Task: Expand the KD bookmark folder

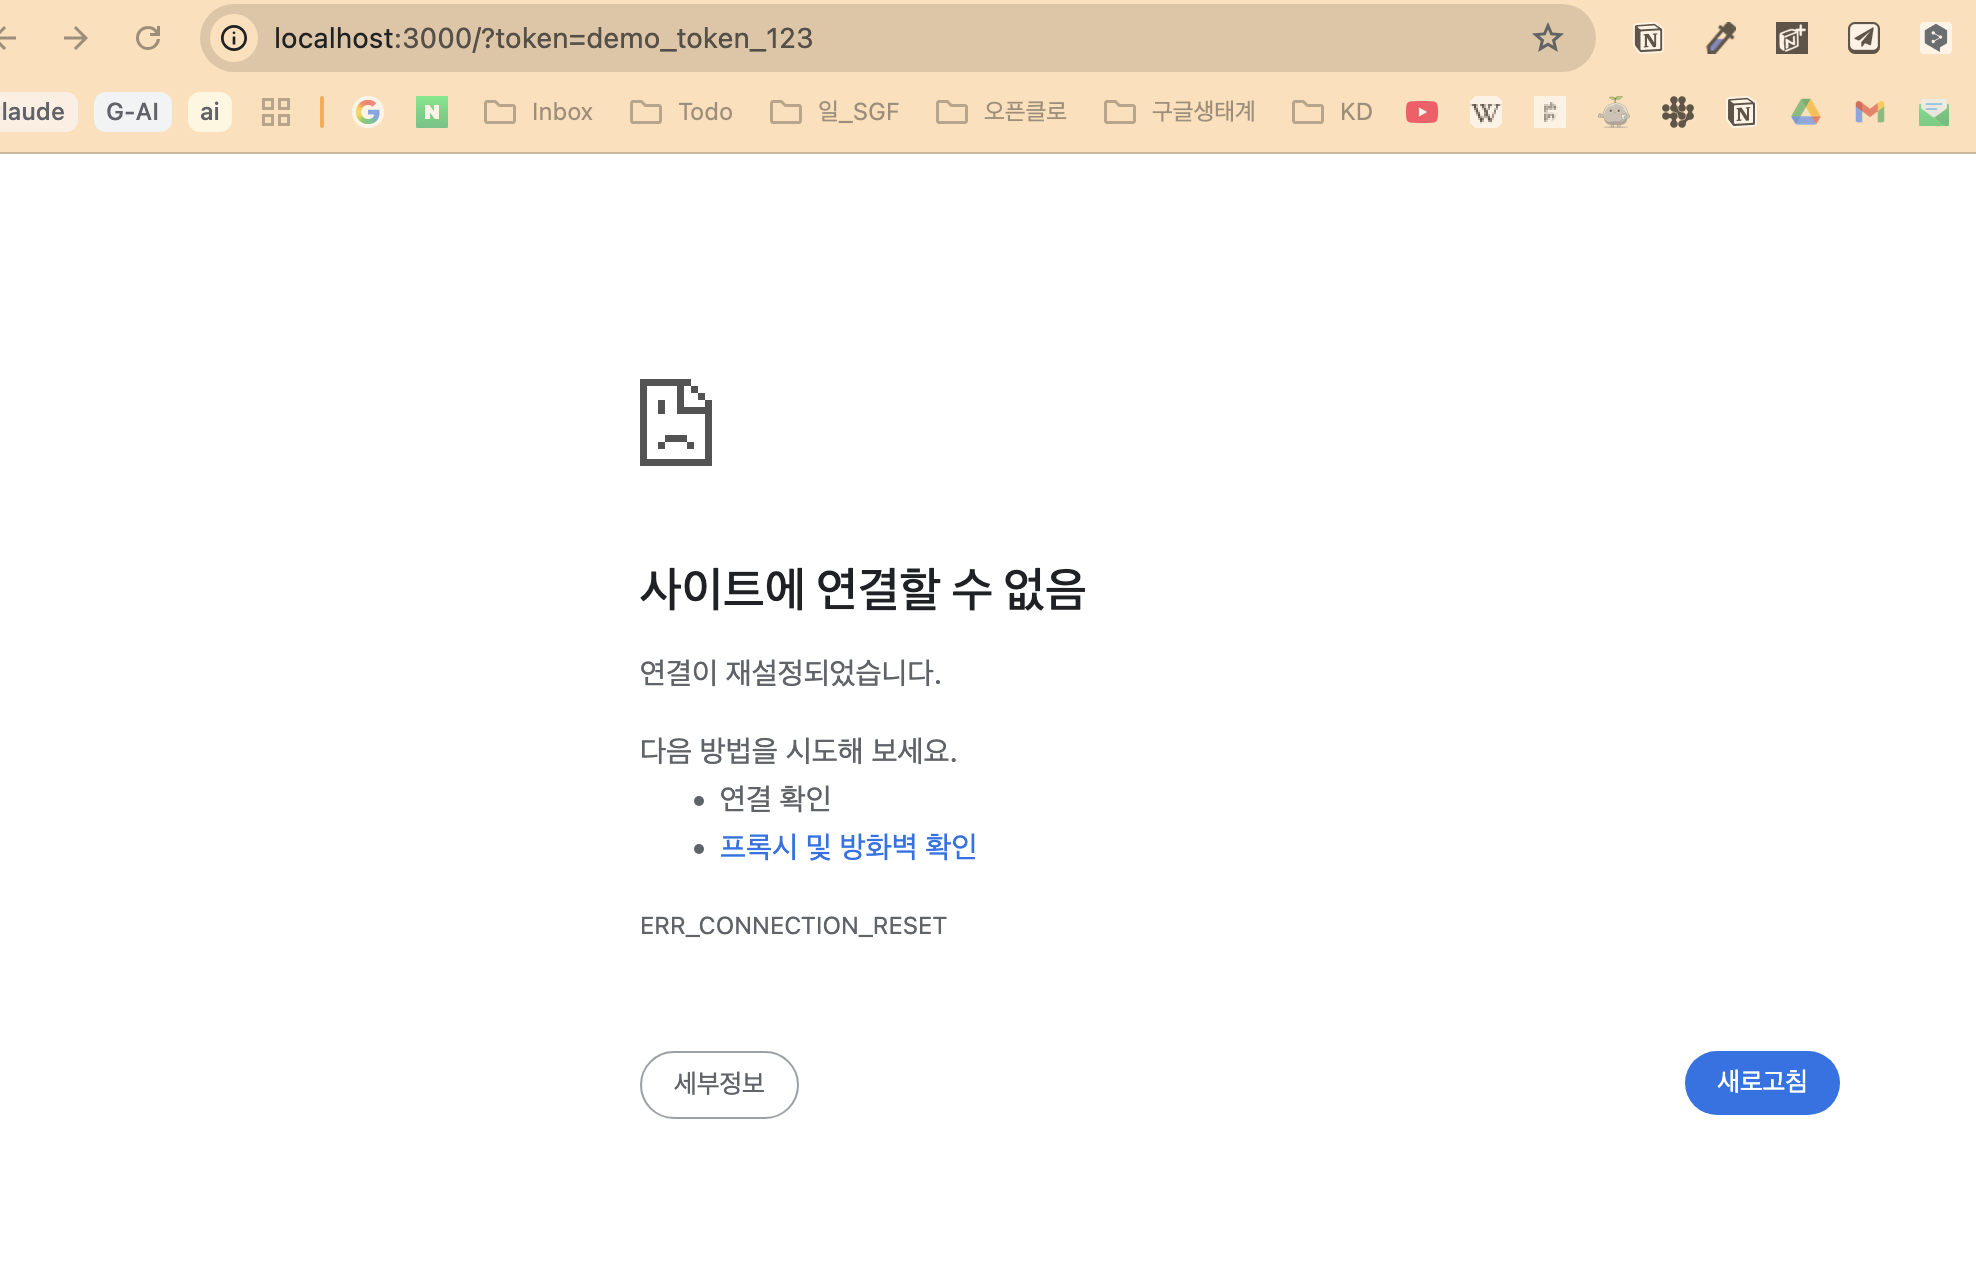Action: (x=1332, y=112)
